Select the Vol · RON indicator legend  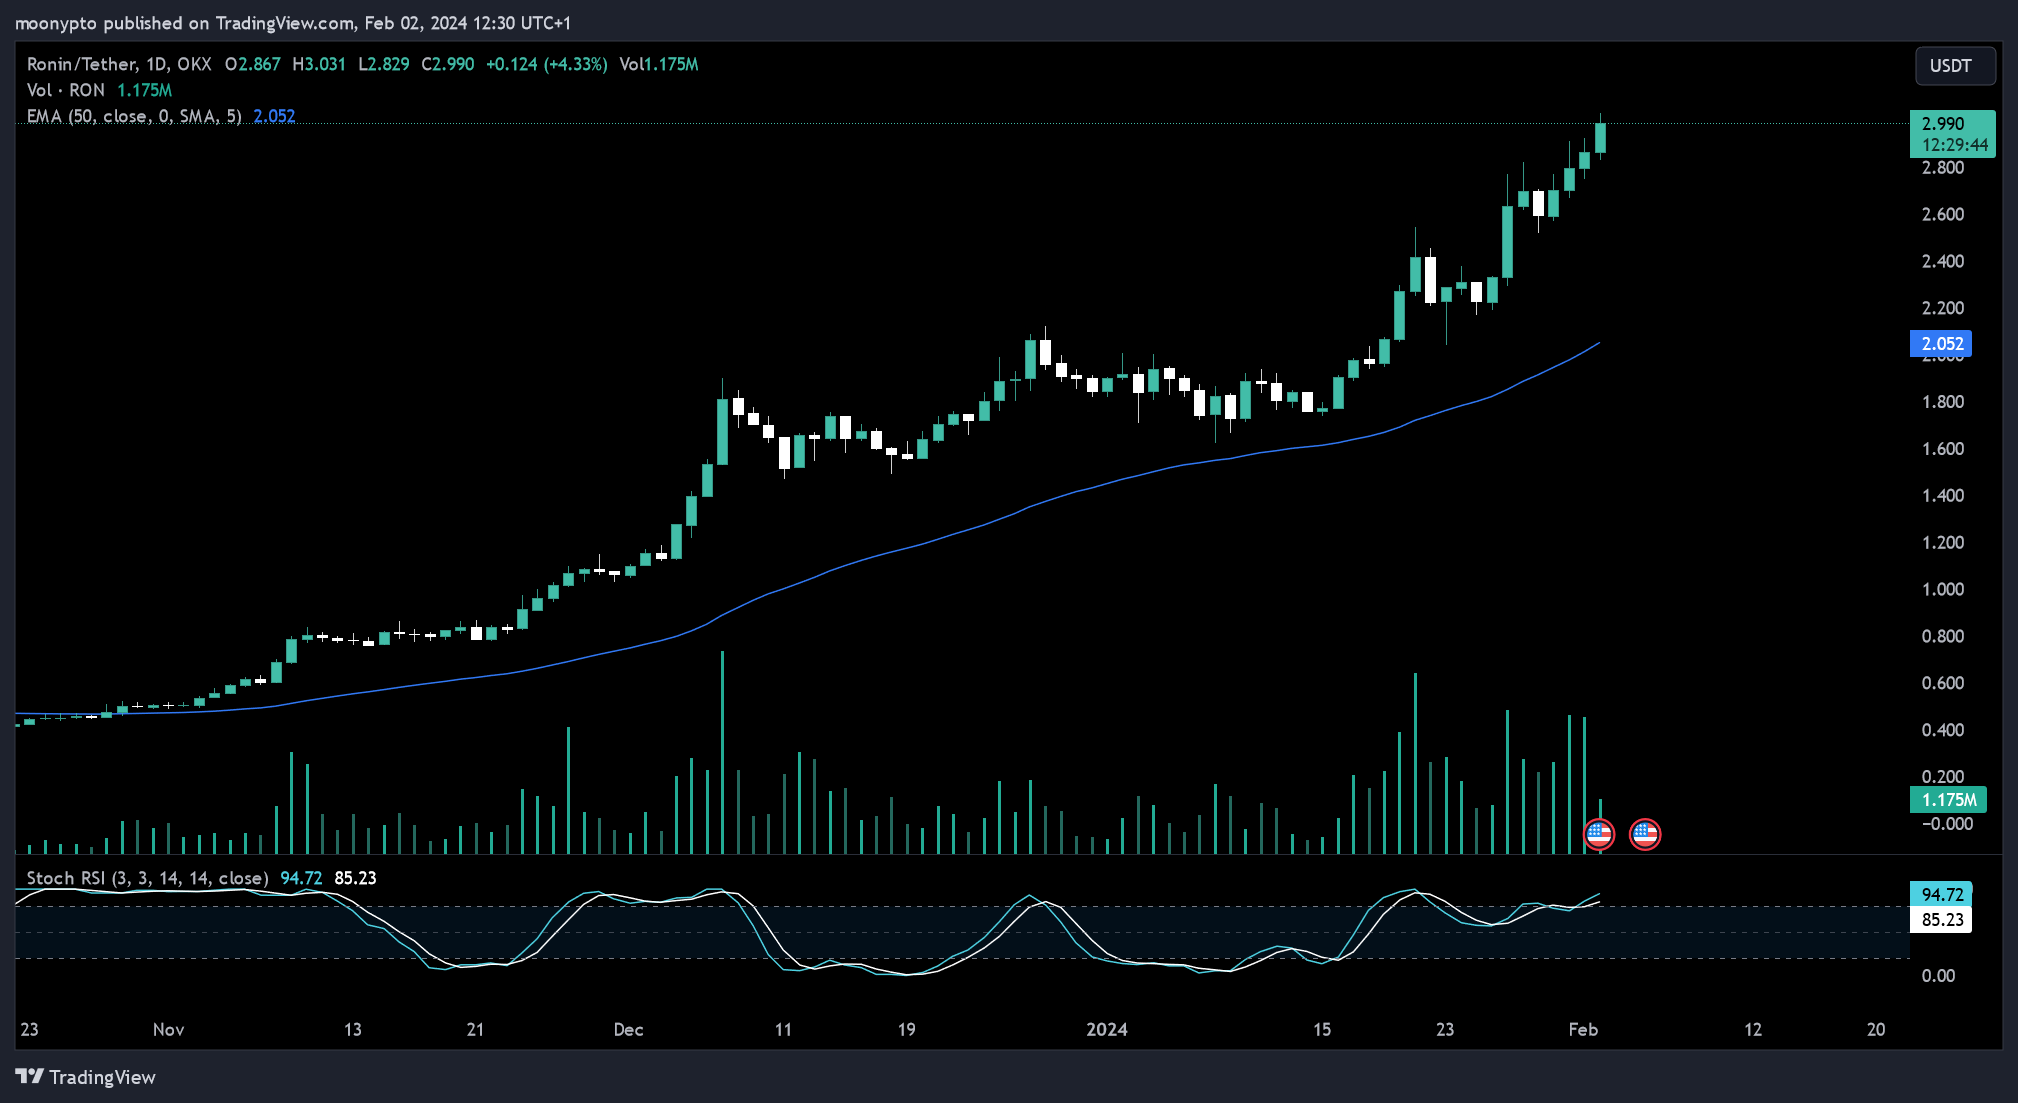tap(66, 90)
